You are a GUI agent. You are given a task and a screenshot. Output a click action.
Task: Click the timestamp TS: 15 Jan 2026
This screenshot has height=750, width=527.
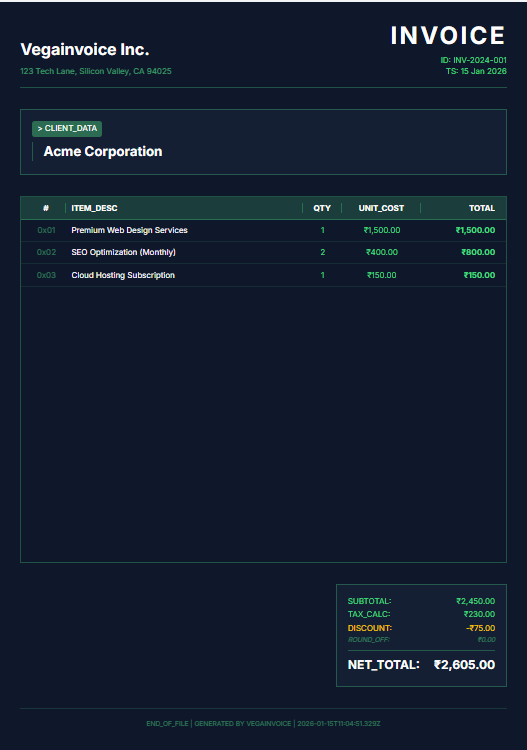coord(476,71)
